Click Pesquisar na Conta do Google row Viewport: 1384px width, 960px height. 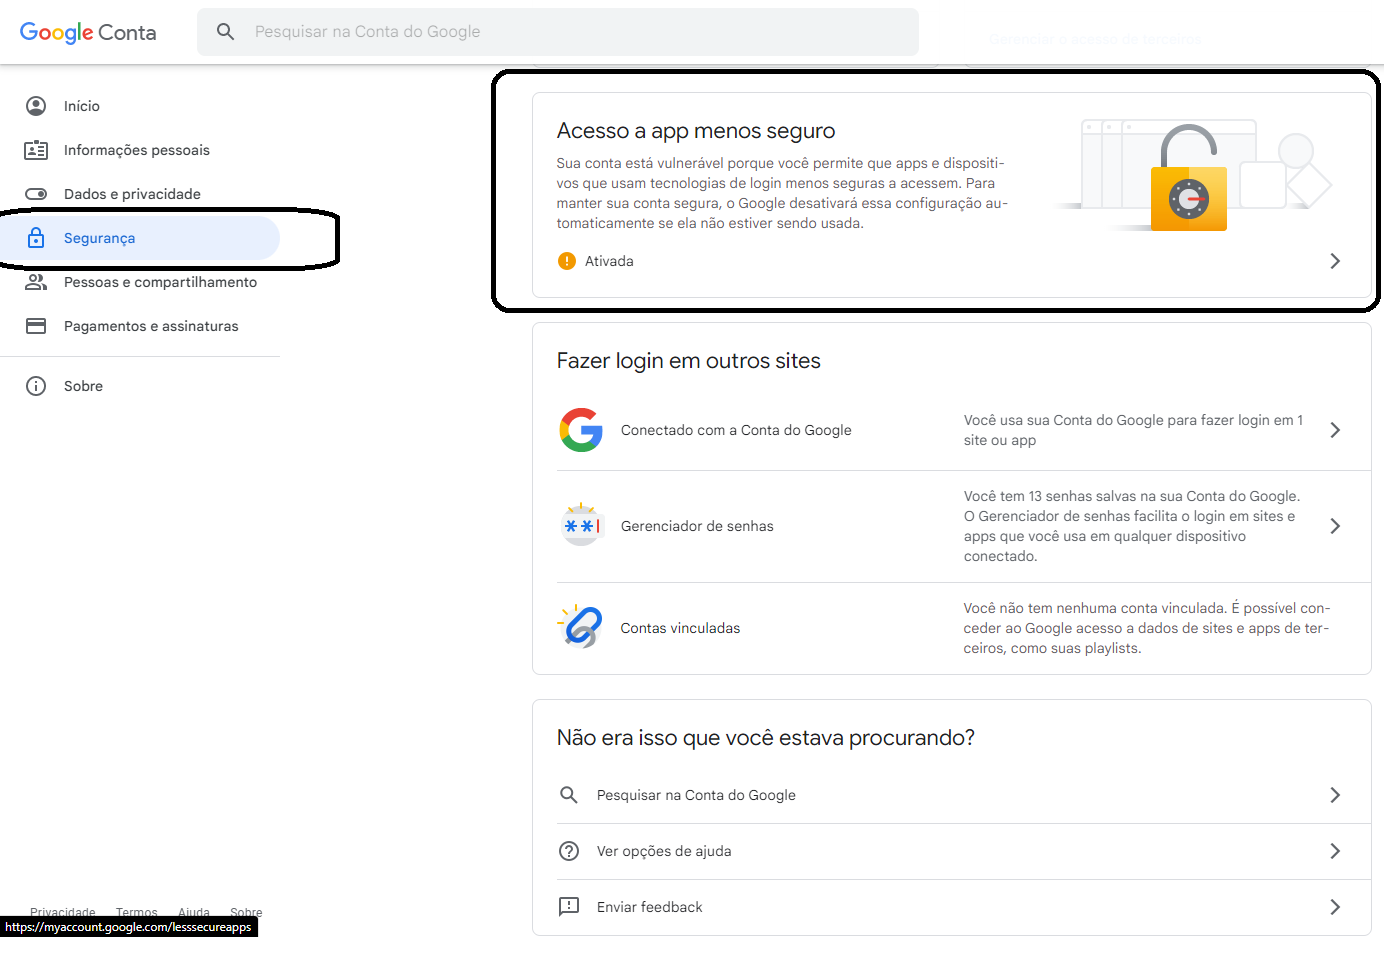[x=696, y=795]
